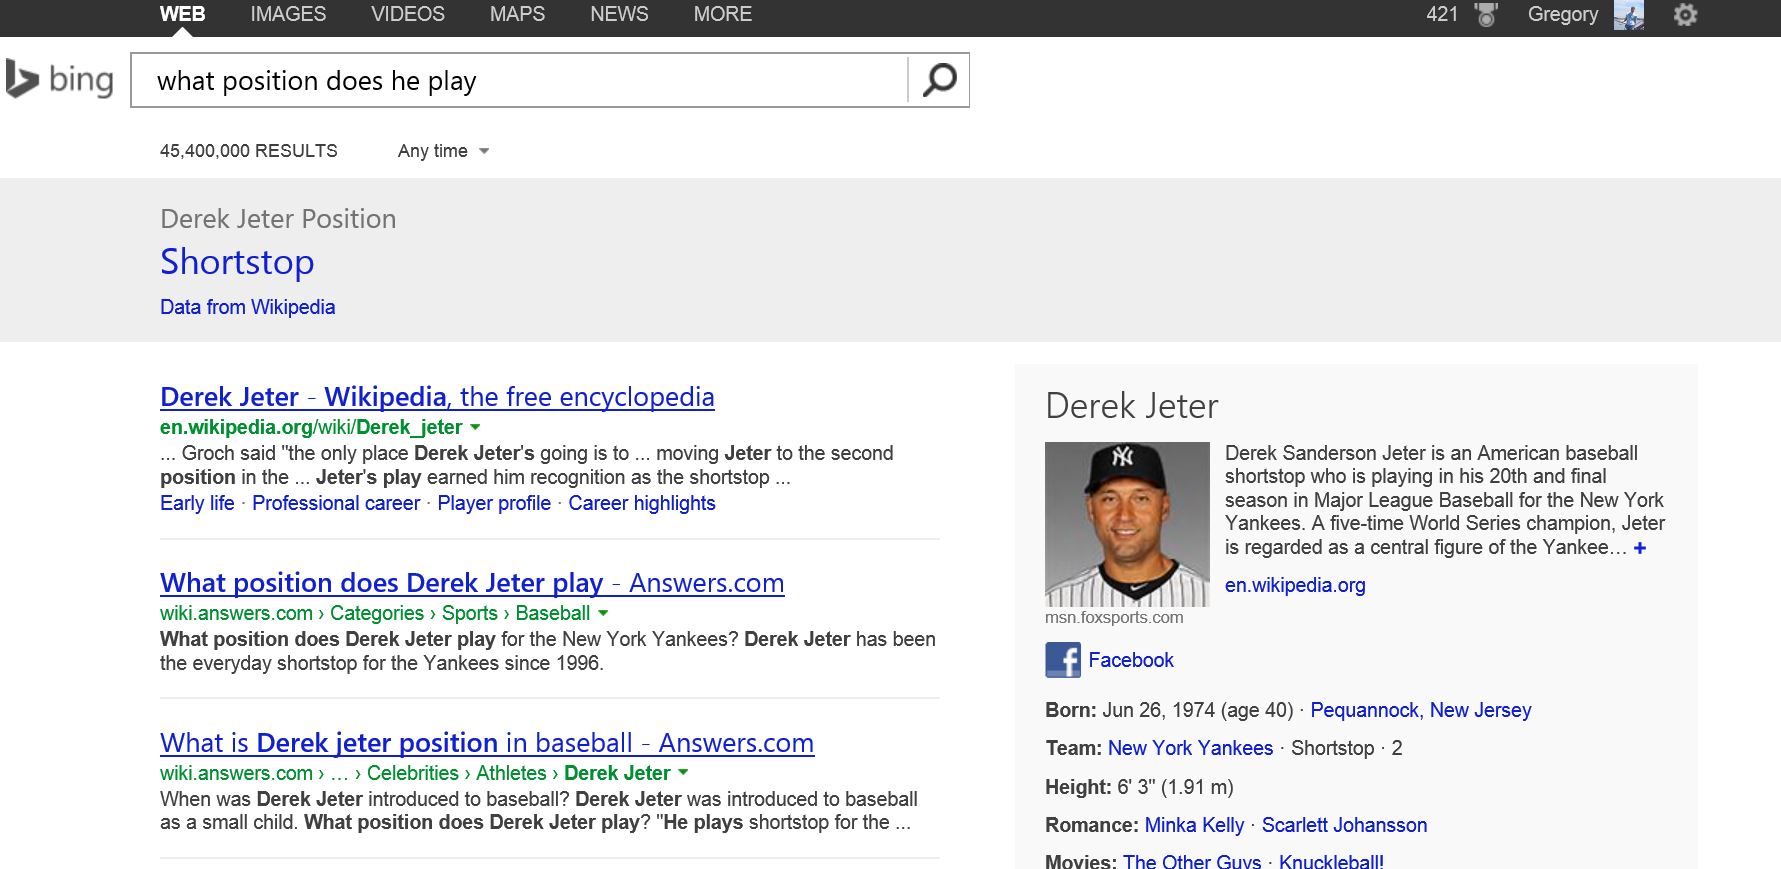This screenshot has height=869, width=1781.
Task: Open the settings gear icon
Action: tap(1685, 15)
